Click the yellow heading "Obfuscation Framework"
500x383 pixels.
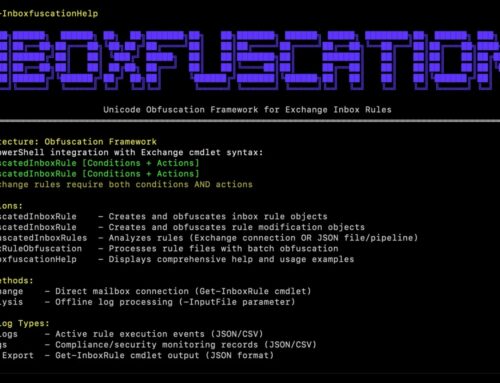coord(100,142)
